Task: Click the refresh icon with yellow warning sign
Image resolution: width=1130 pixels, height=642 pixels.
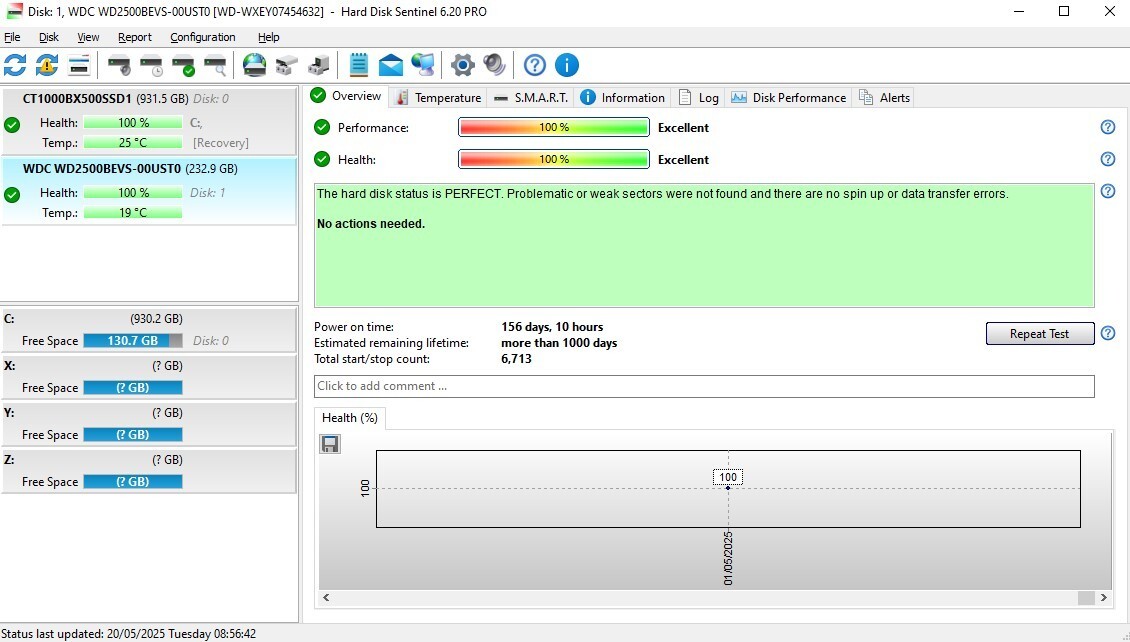Action: coord(47,66)
